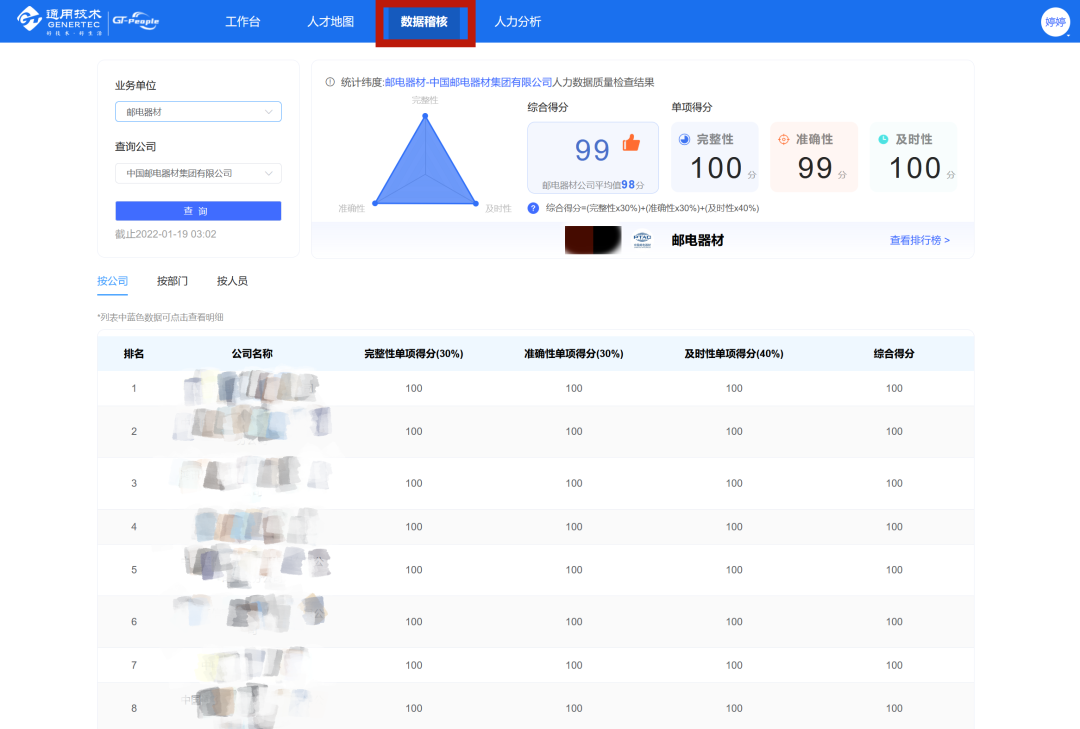The width and height of the screenshot is (1080, 729).
Task: Open the user avatar in the top right
Action: [1055, 22]
